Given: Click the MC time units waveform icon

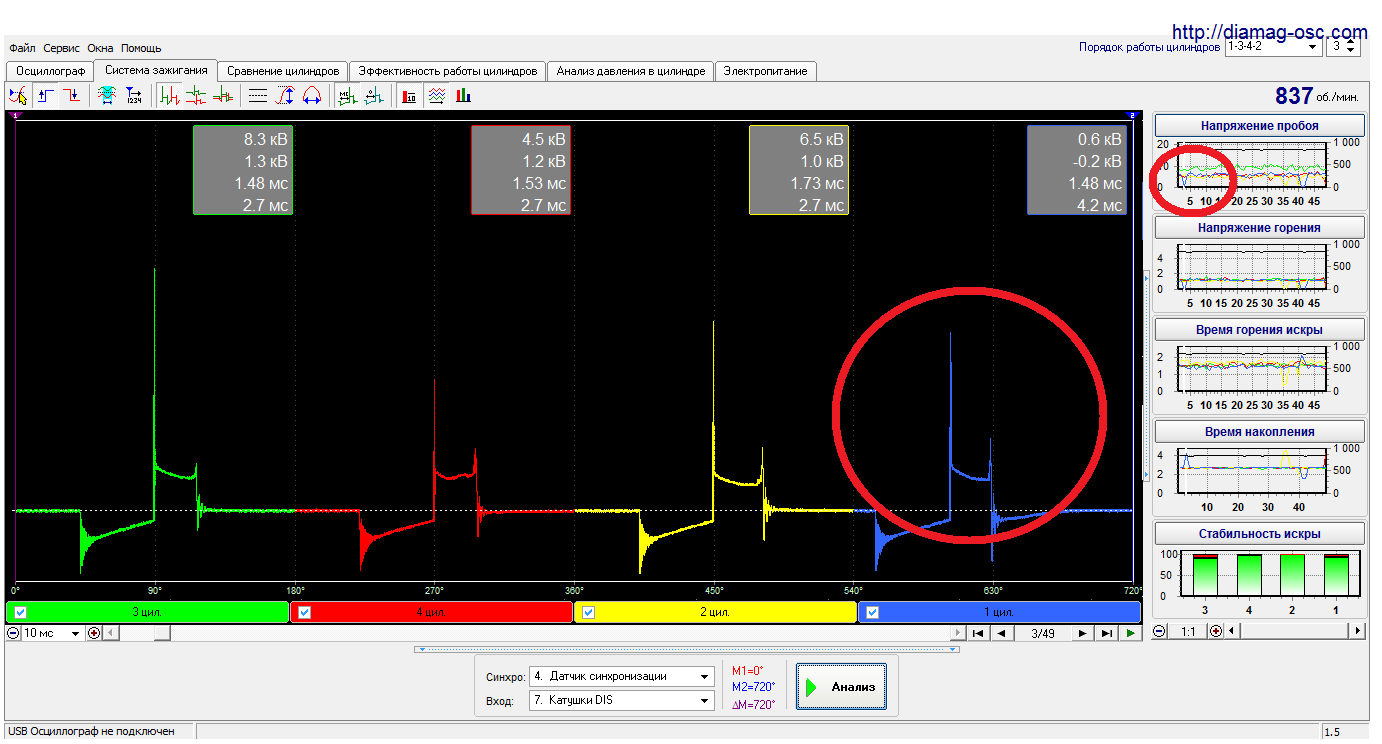Looking at the screenshot, I should pos(347,96).
